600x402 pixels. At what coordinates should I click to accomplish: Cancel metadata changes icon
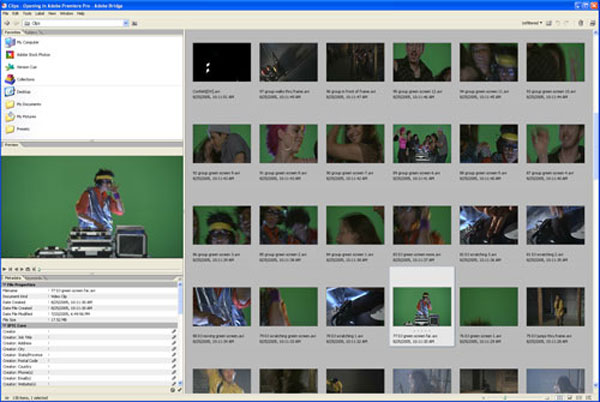(173, 390)
